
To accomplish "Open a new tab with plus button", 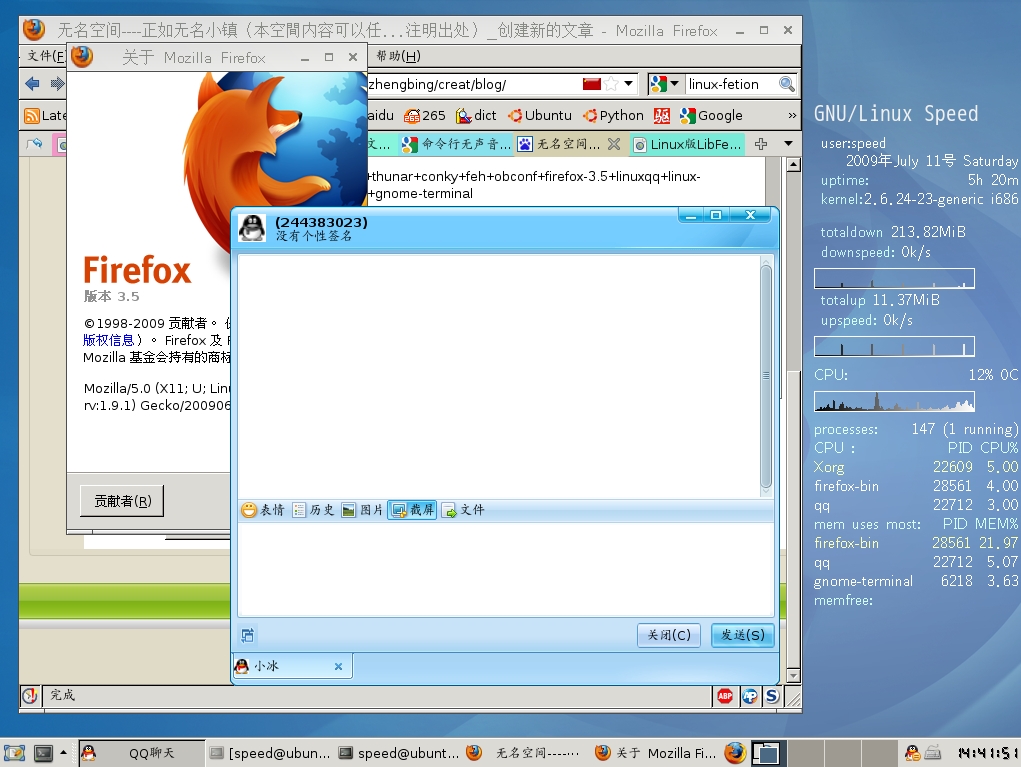I will click(761, 144).
